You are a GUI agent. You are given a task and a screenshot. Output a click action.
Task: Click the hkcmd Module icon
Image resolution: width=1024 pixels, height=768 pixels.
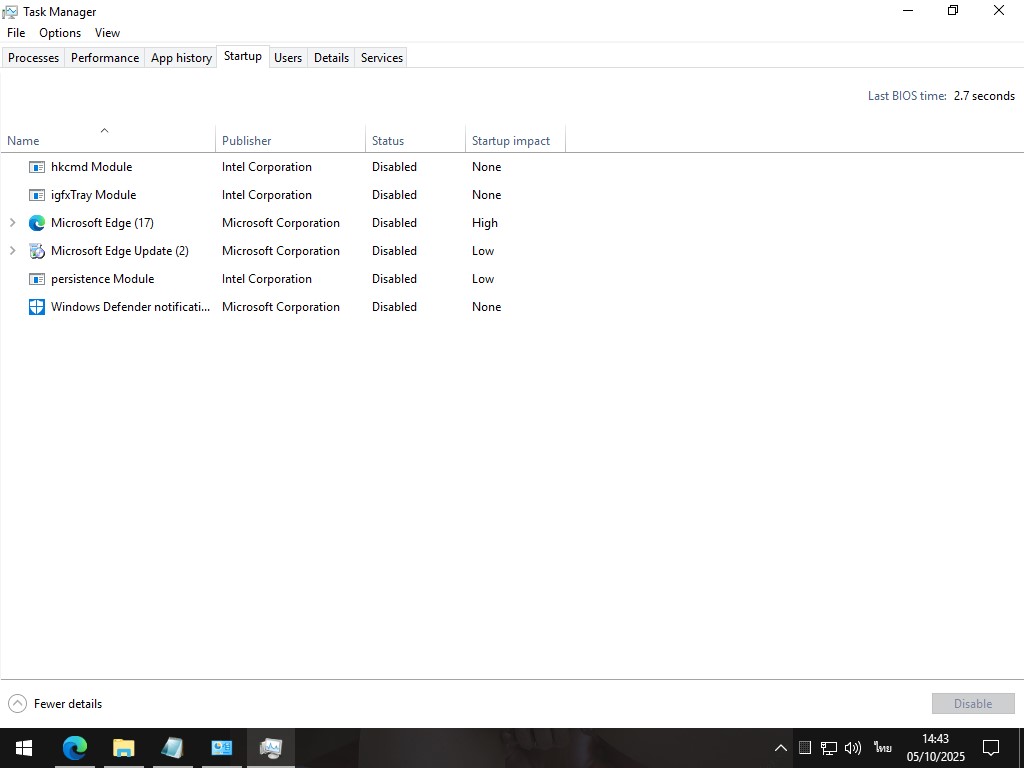(x=37, y=167)
